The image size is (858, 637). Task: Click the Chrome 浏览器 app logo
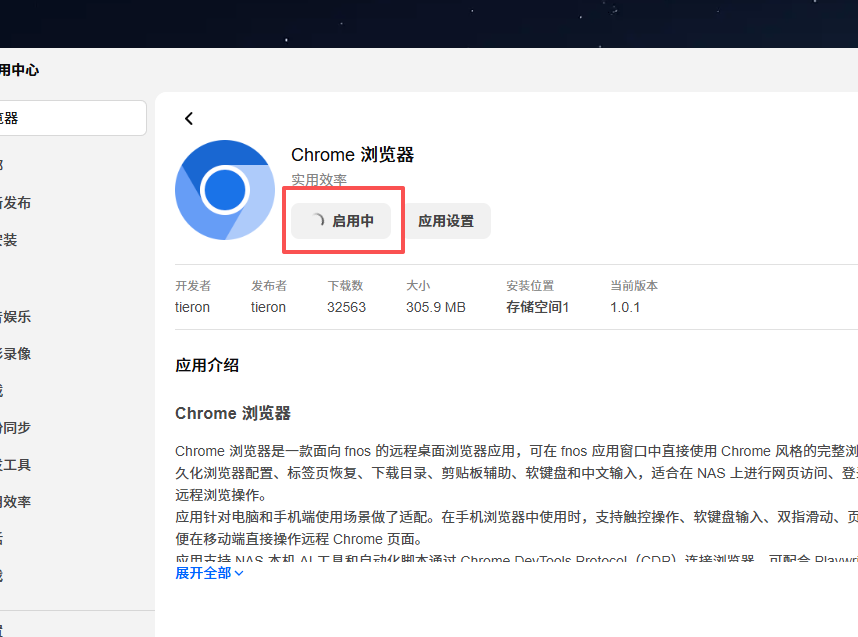pos(225,190)
